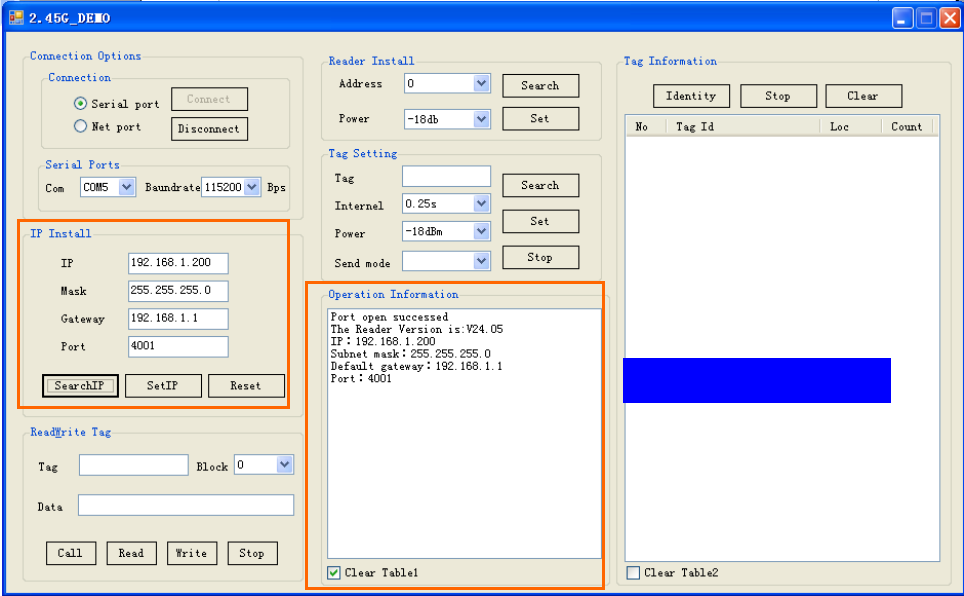Click the Loc column header
The image size is (964, 596).
851,127
